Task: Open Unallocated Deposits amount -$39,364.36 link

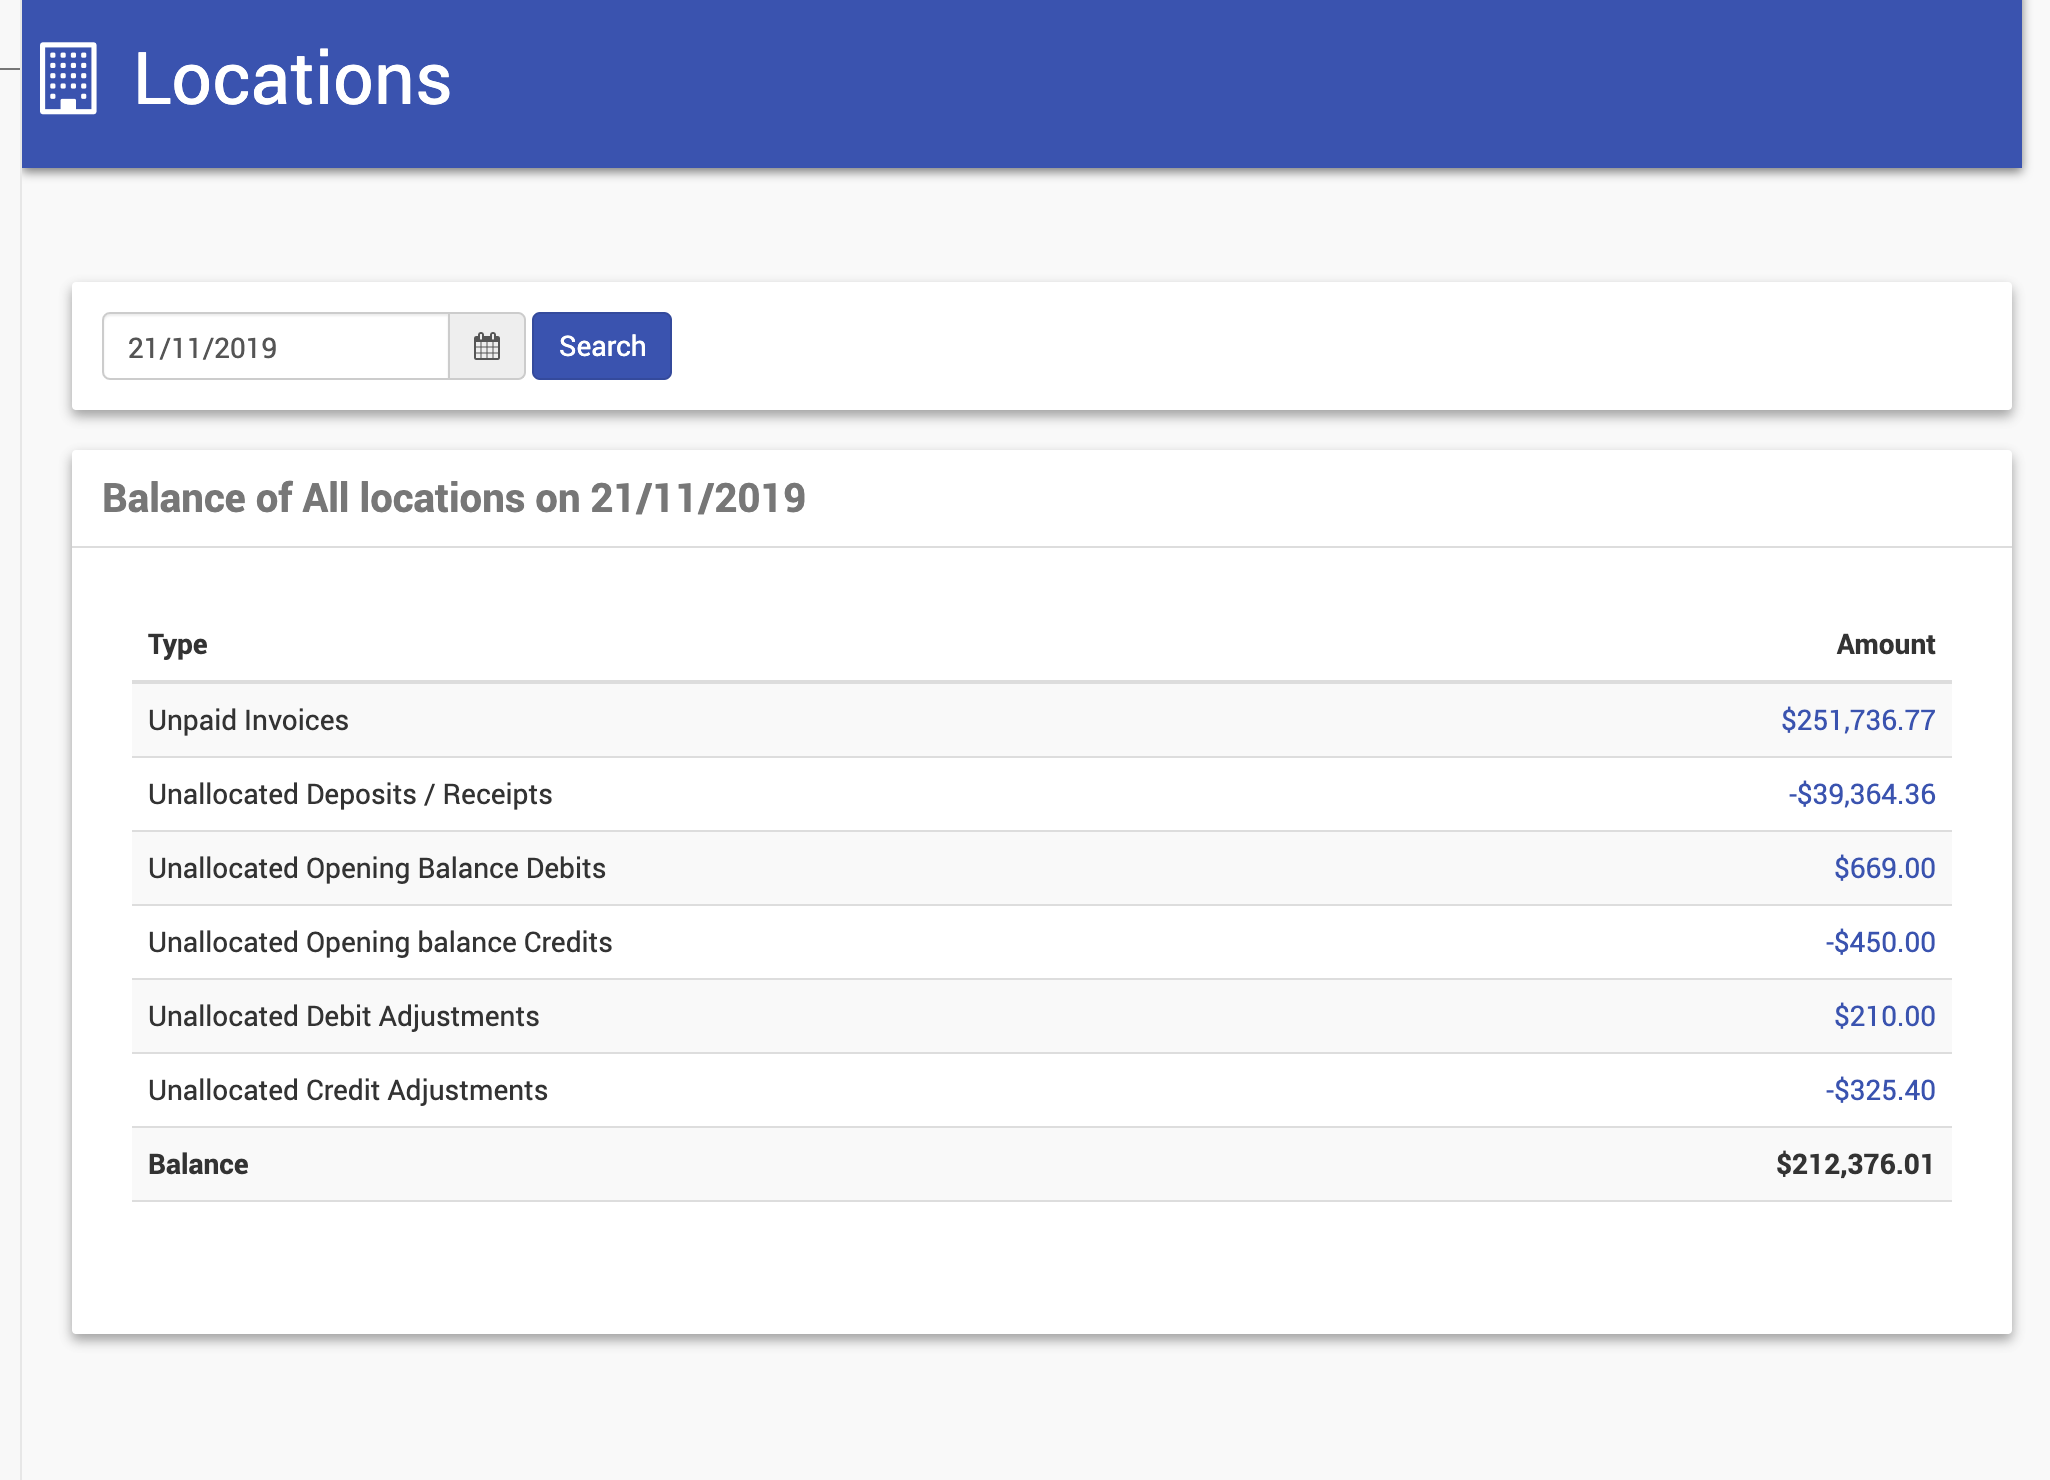Action: (1861, 794)
